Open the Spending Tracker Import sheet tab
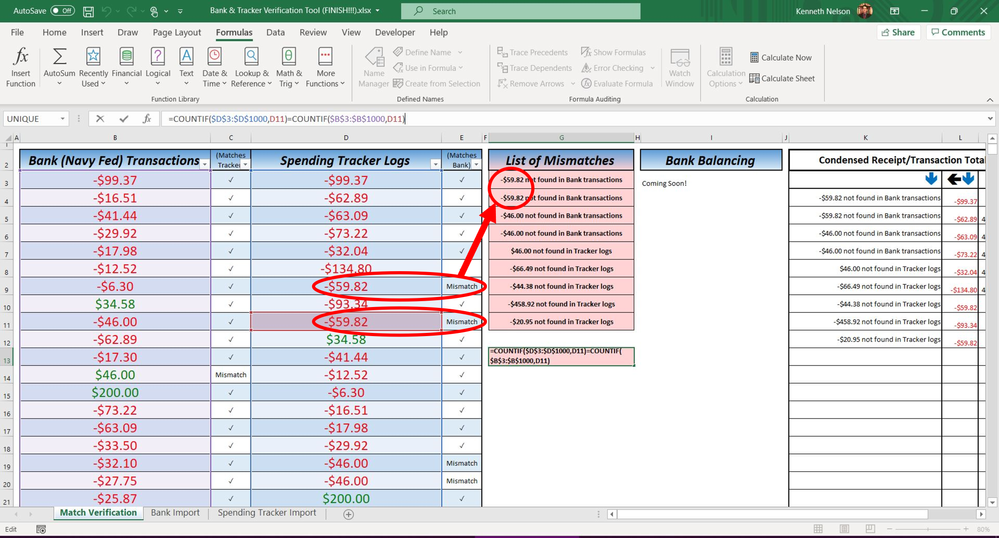The image size is (999, 538). pyautogui.click(x=267, y=513)
